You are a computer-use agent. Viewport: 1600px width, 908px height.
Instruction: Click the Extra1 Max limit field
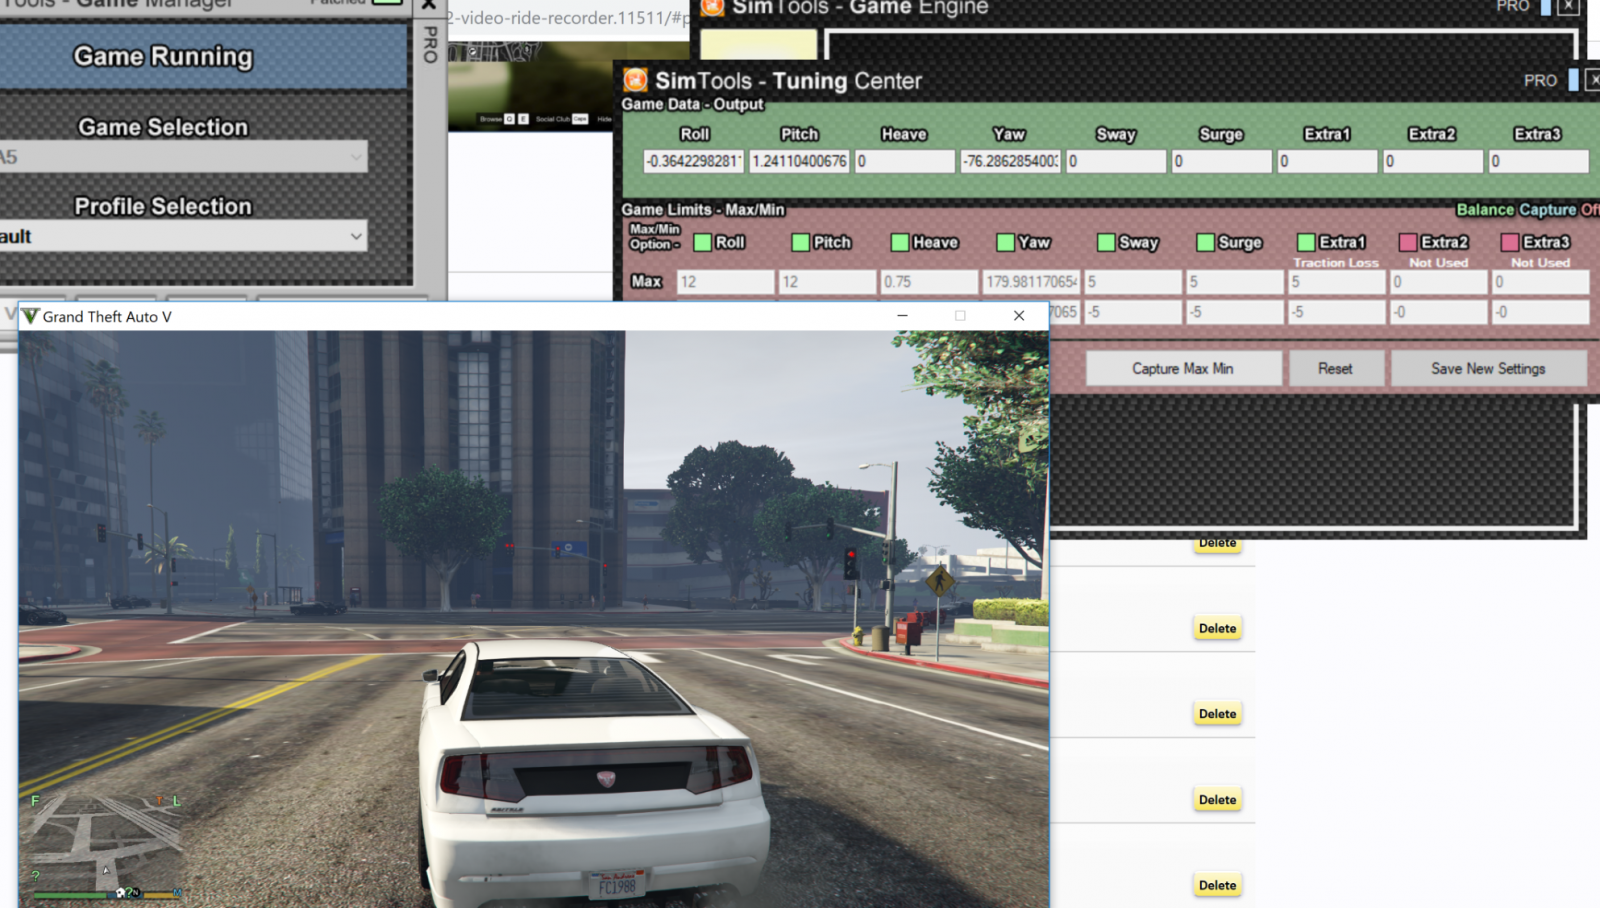tap(1338, 282)
